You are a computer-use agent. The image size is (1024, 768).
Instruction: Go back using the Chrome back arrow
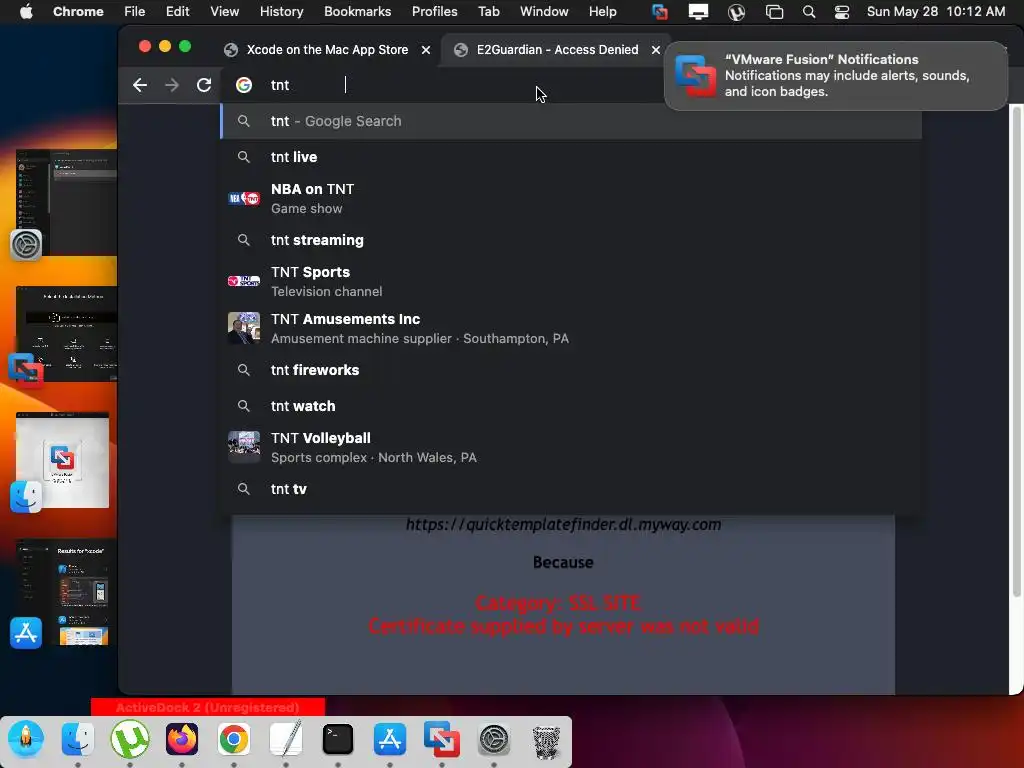(140, 85)
